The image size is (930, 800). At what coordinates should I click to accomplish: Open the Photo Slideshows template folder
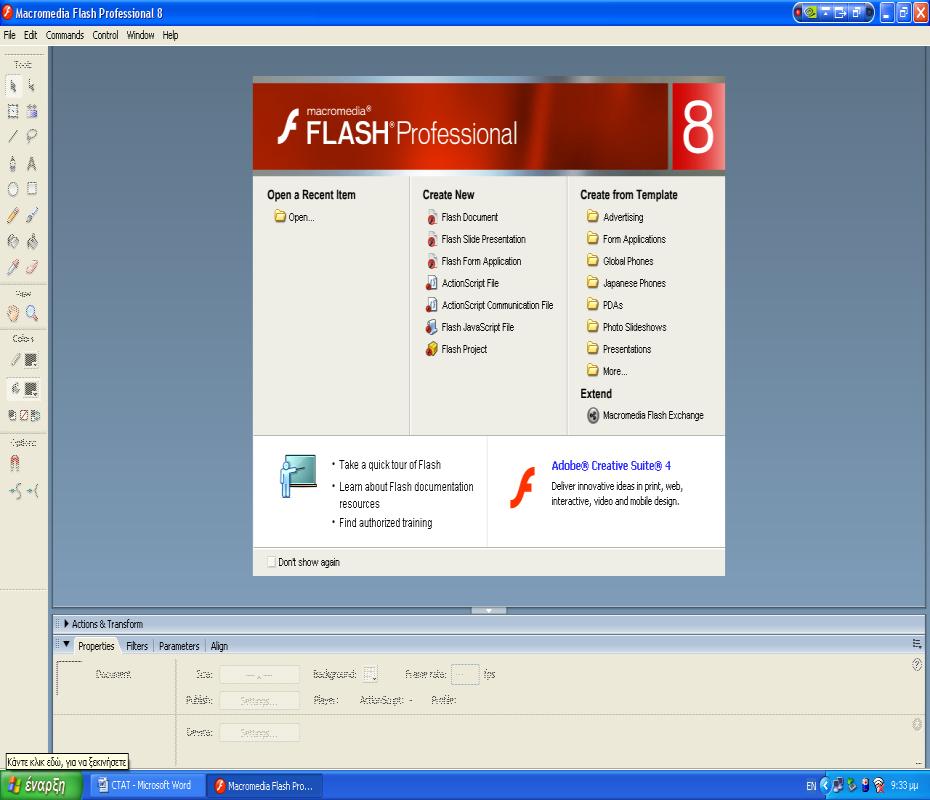(627, 327)
